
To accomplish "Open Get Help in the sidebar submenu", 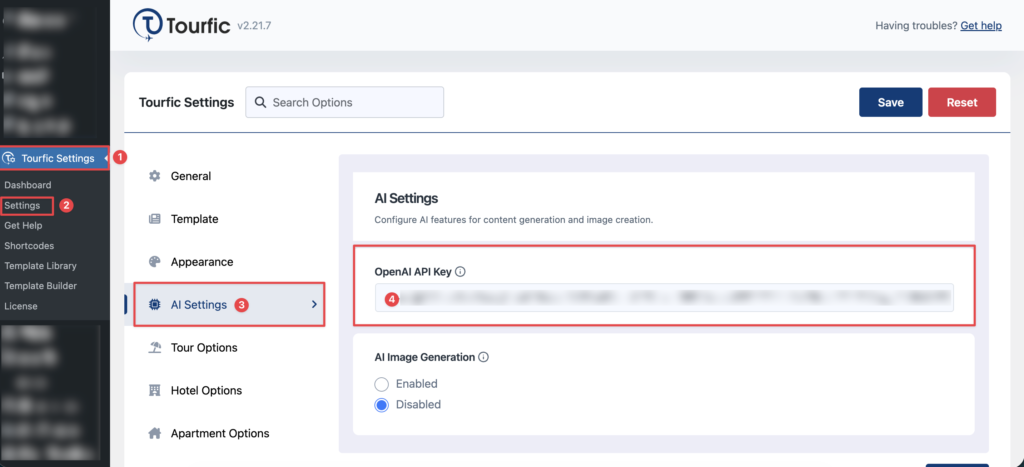I will pos(23,226).
